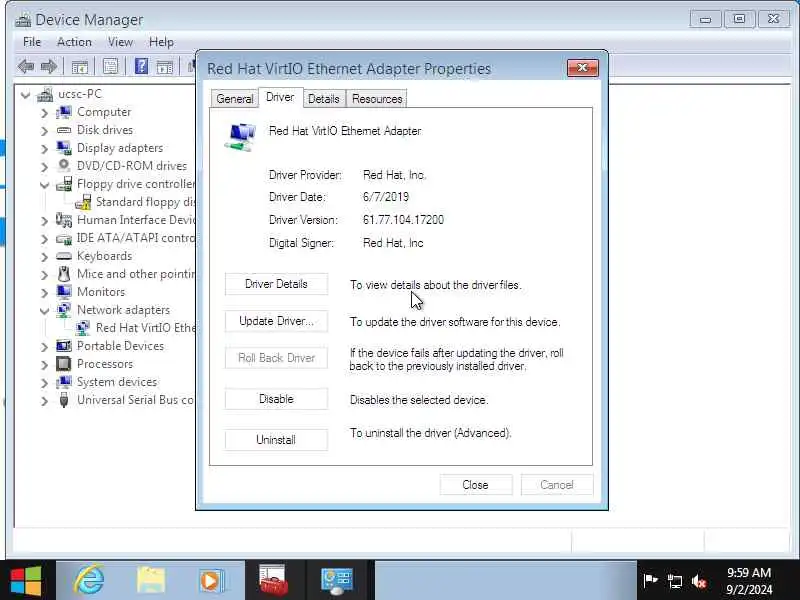The height and width of the screenshot is (600, 800).
Task: Click the Properties toolbar icon
Action: point(110,66)
